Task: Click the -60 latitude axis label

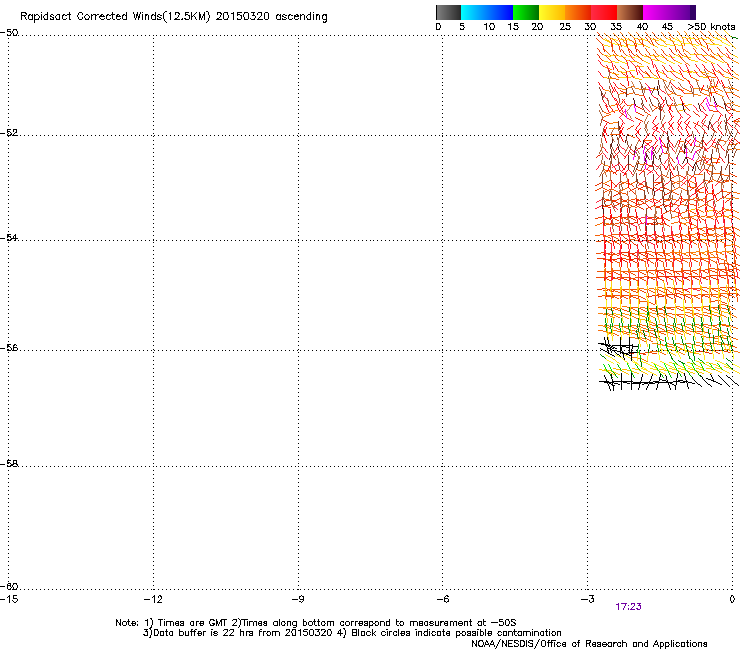Action: coord(9,587)
